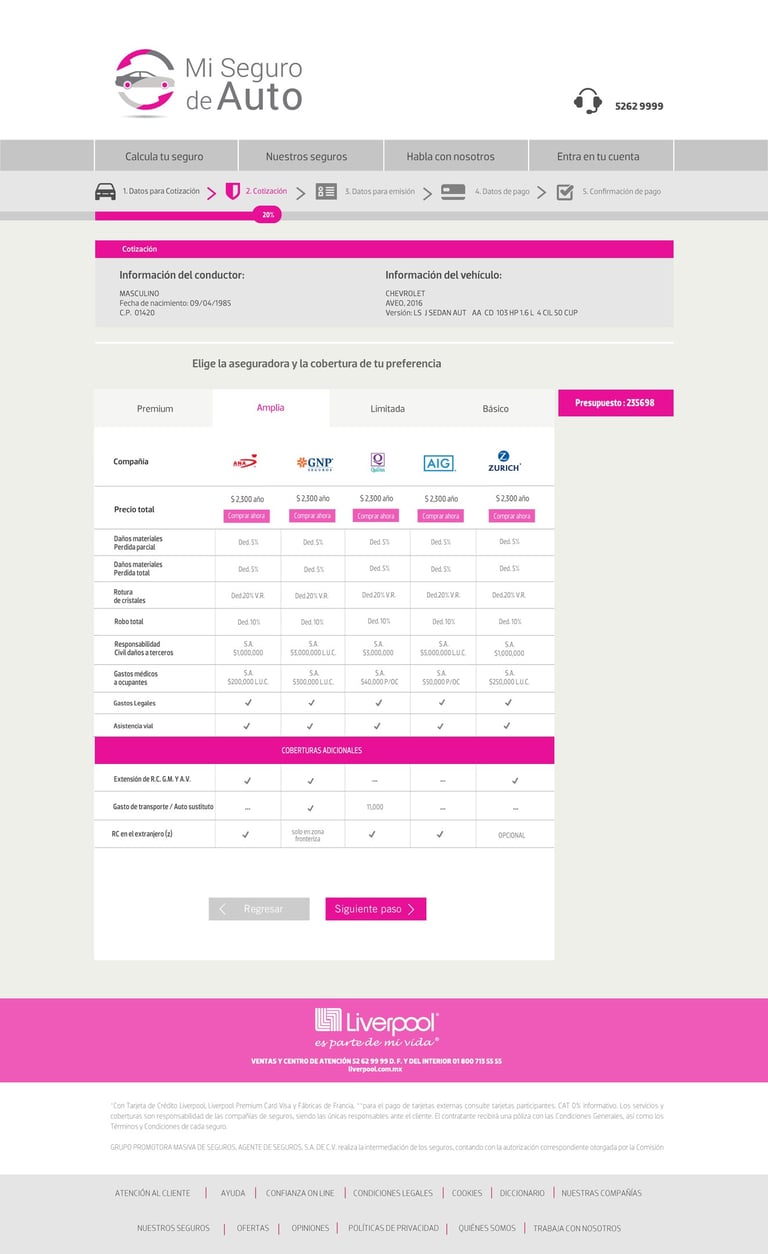
Task: Switch to the Amplia coverage tab
Action: [x=271, y=407]
